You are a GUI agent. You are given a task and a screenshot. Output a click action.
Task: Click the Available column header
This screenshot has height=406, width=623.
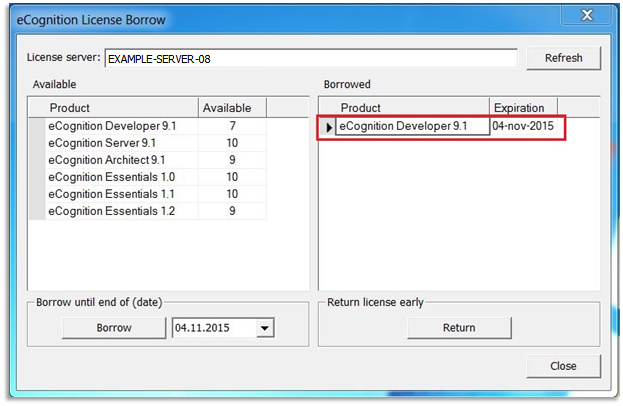[x=232, y=108]
